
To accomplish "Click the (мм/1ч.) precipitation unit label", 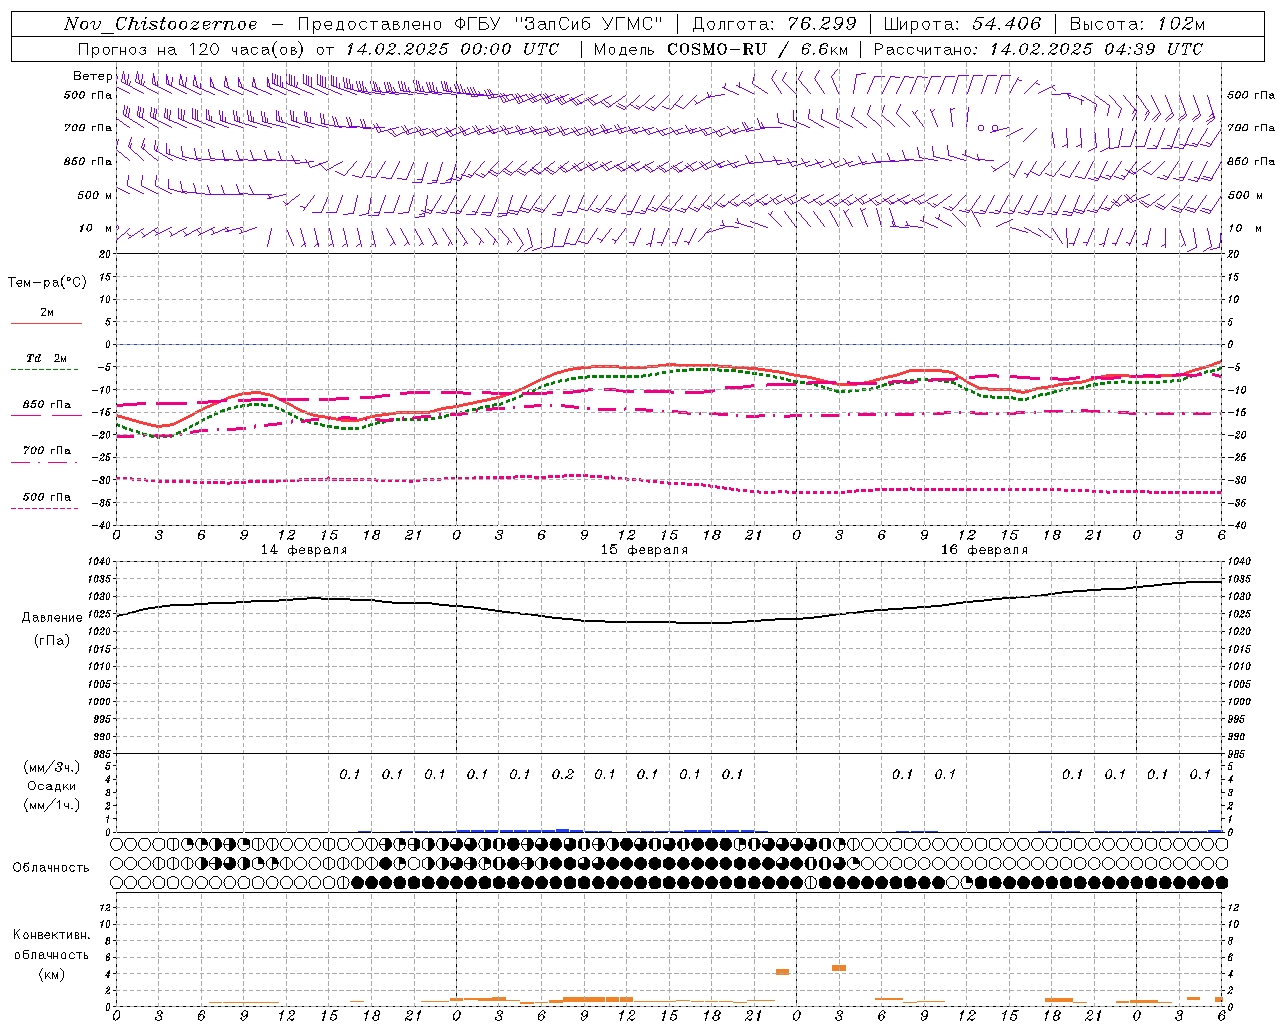I will point(52,805).
